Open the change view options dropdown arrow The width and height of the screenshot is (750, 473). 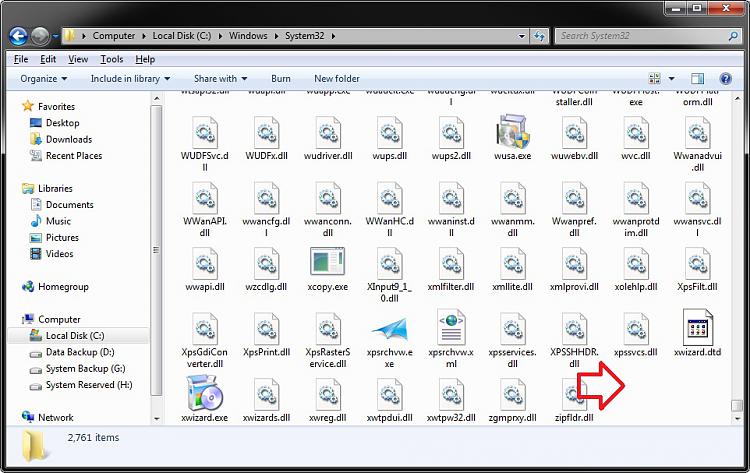pyautogui.click(x=671, y=78)
